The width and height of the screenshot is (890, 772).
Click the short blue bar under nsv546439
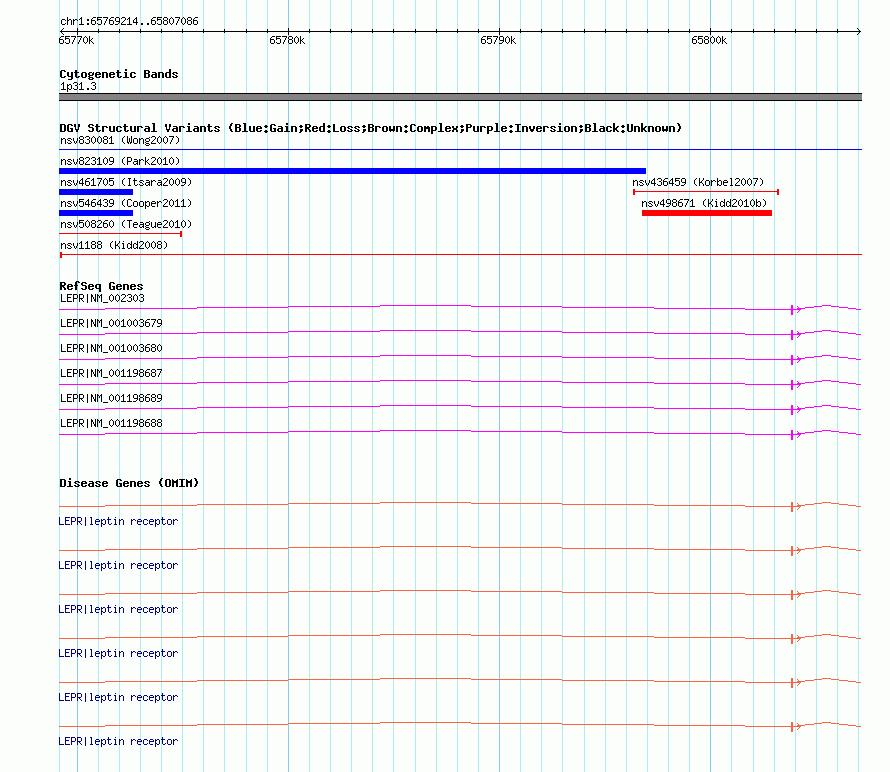[96, 213]
